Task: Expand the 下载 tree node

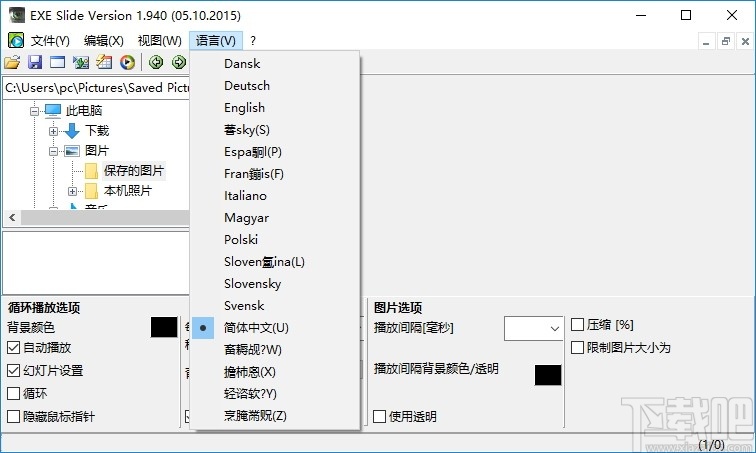Action: [54, 131]
